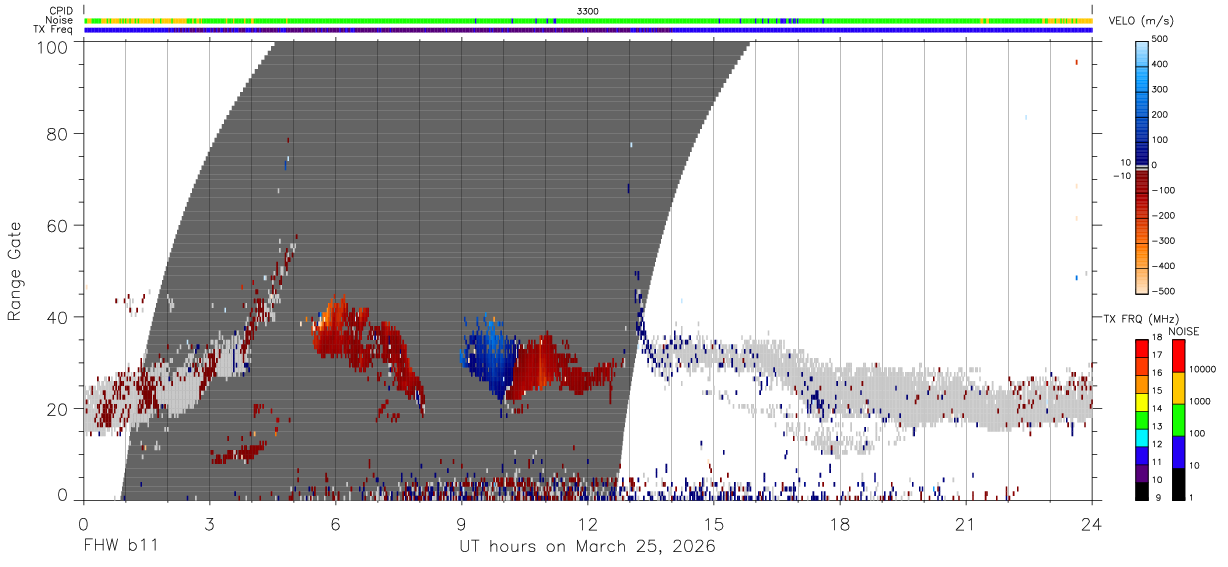Click the FHW b11 radar beam label
Image resolution: width=1228 pixels, height=567 pixels.
pos(120,546)
